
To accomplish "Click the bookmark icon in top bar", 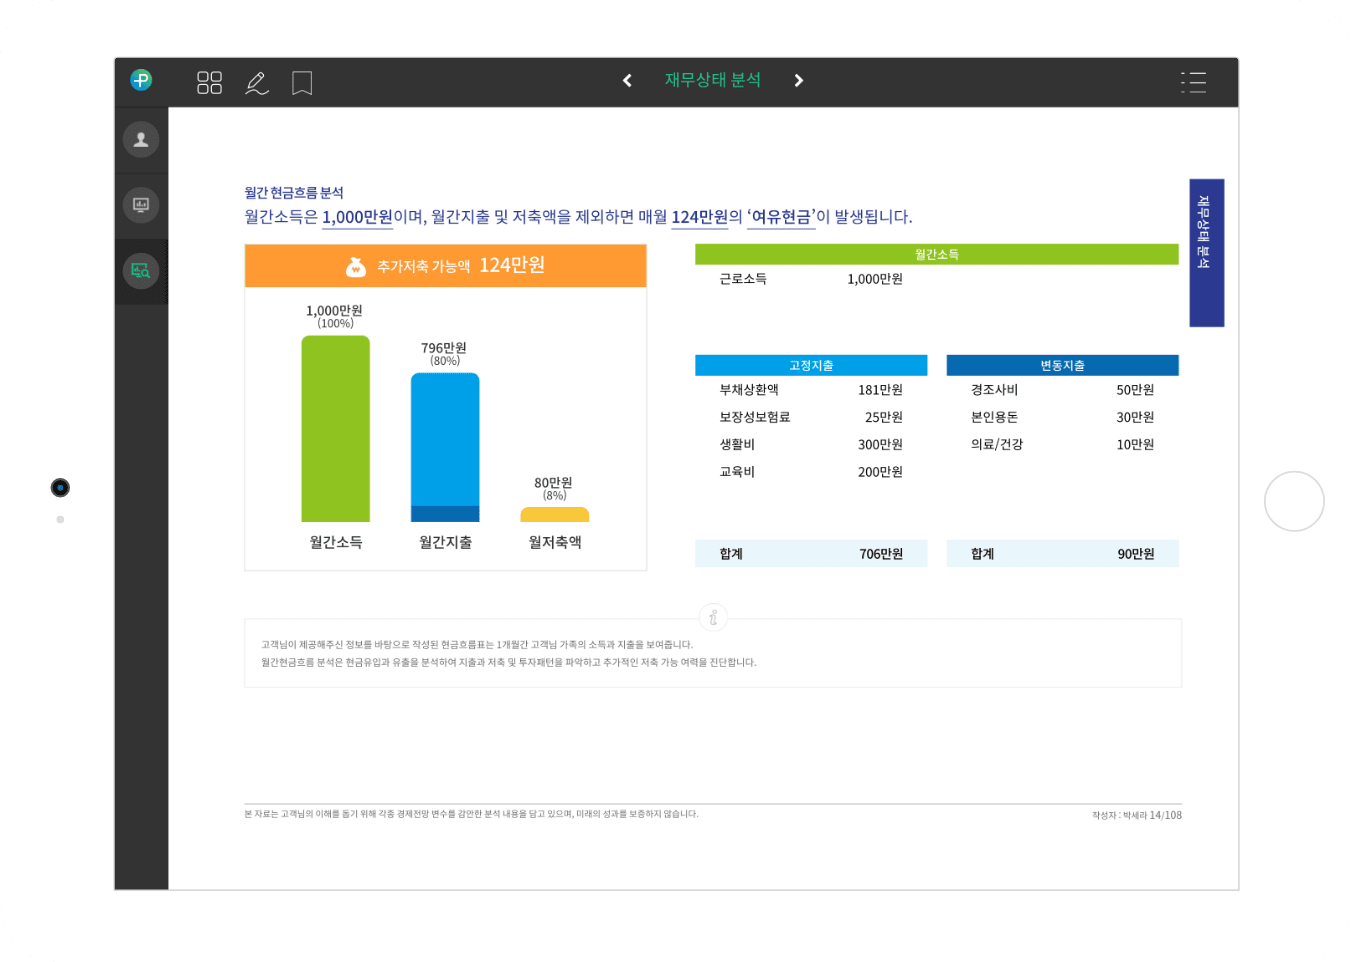I will (x=302, y=83).
